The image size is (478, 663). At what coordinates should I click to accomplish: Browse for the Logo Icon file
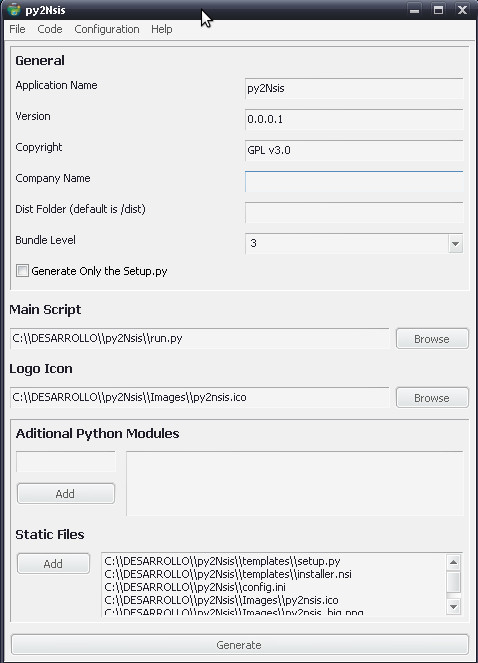pyautogui.click(x=432, y=398)
